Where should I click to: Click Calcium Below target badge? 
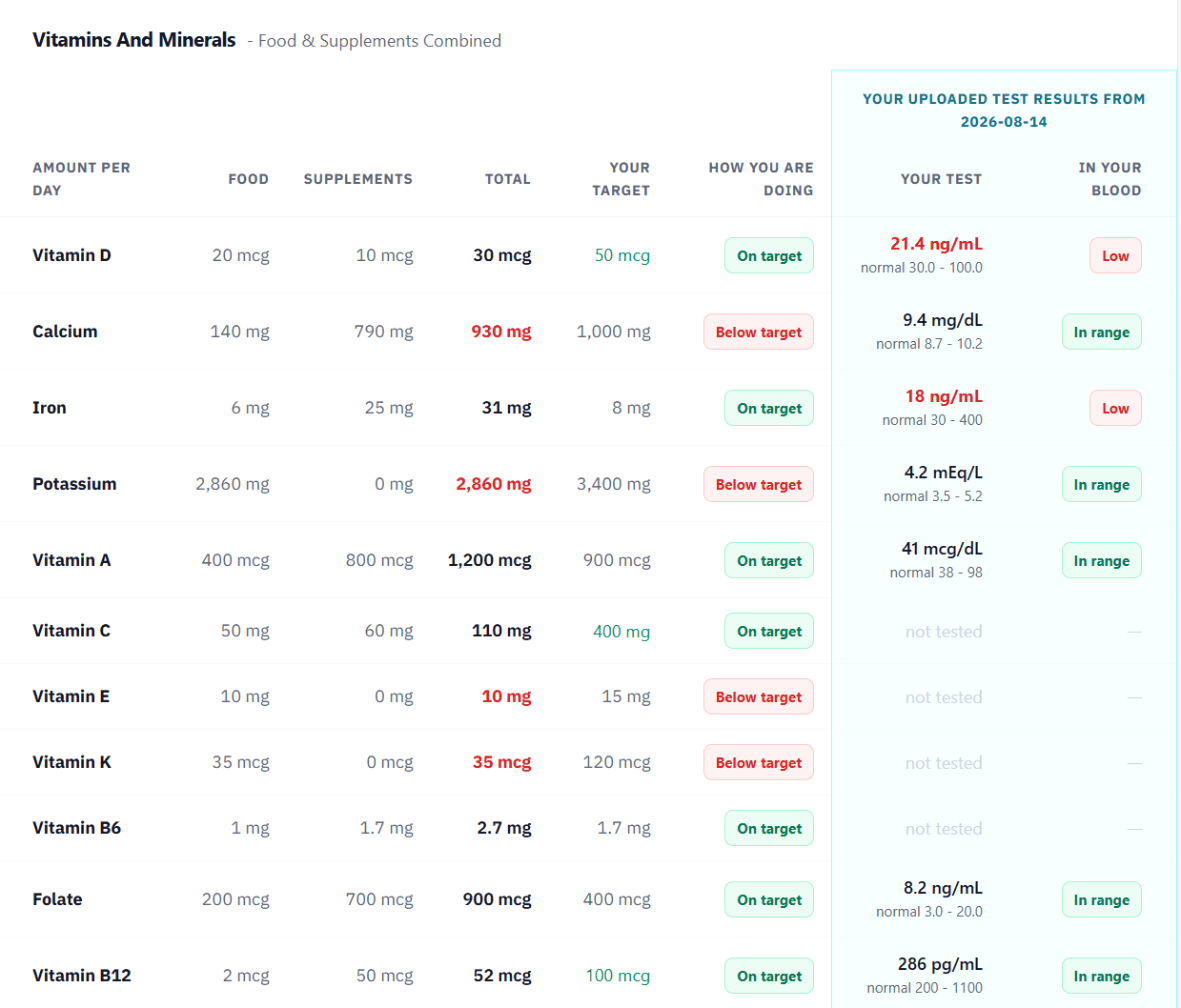(x=758, y=331)
